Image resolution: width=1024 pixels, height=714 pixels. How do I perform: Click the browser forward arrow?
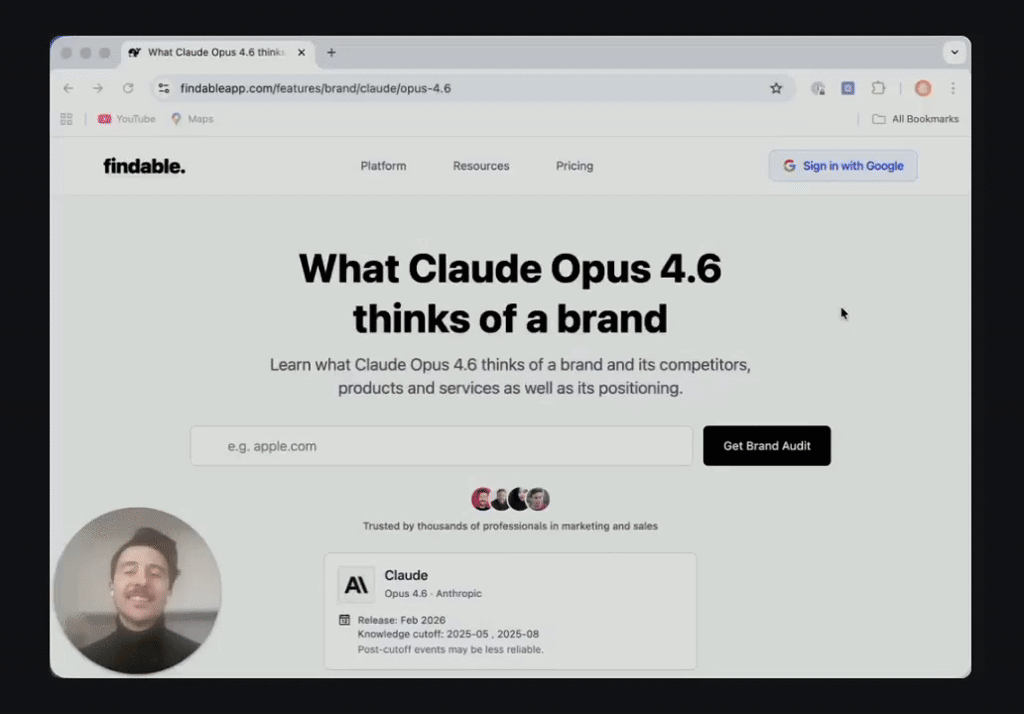click(98, 88)
